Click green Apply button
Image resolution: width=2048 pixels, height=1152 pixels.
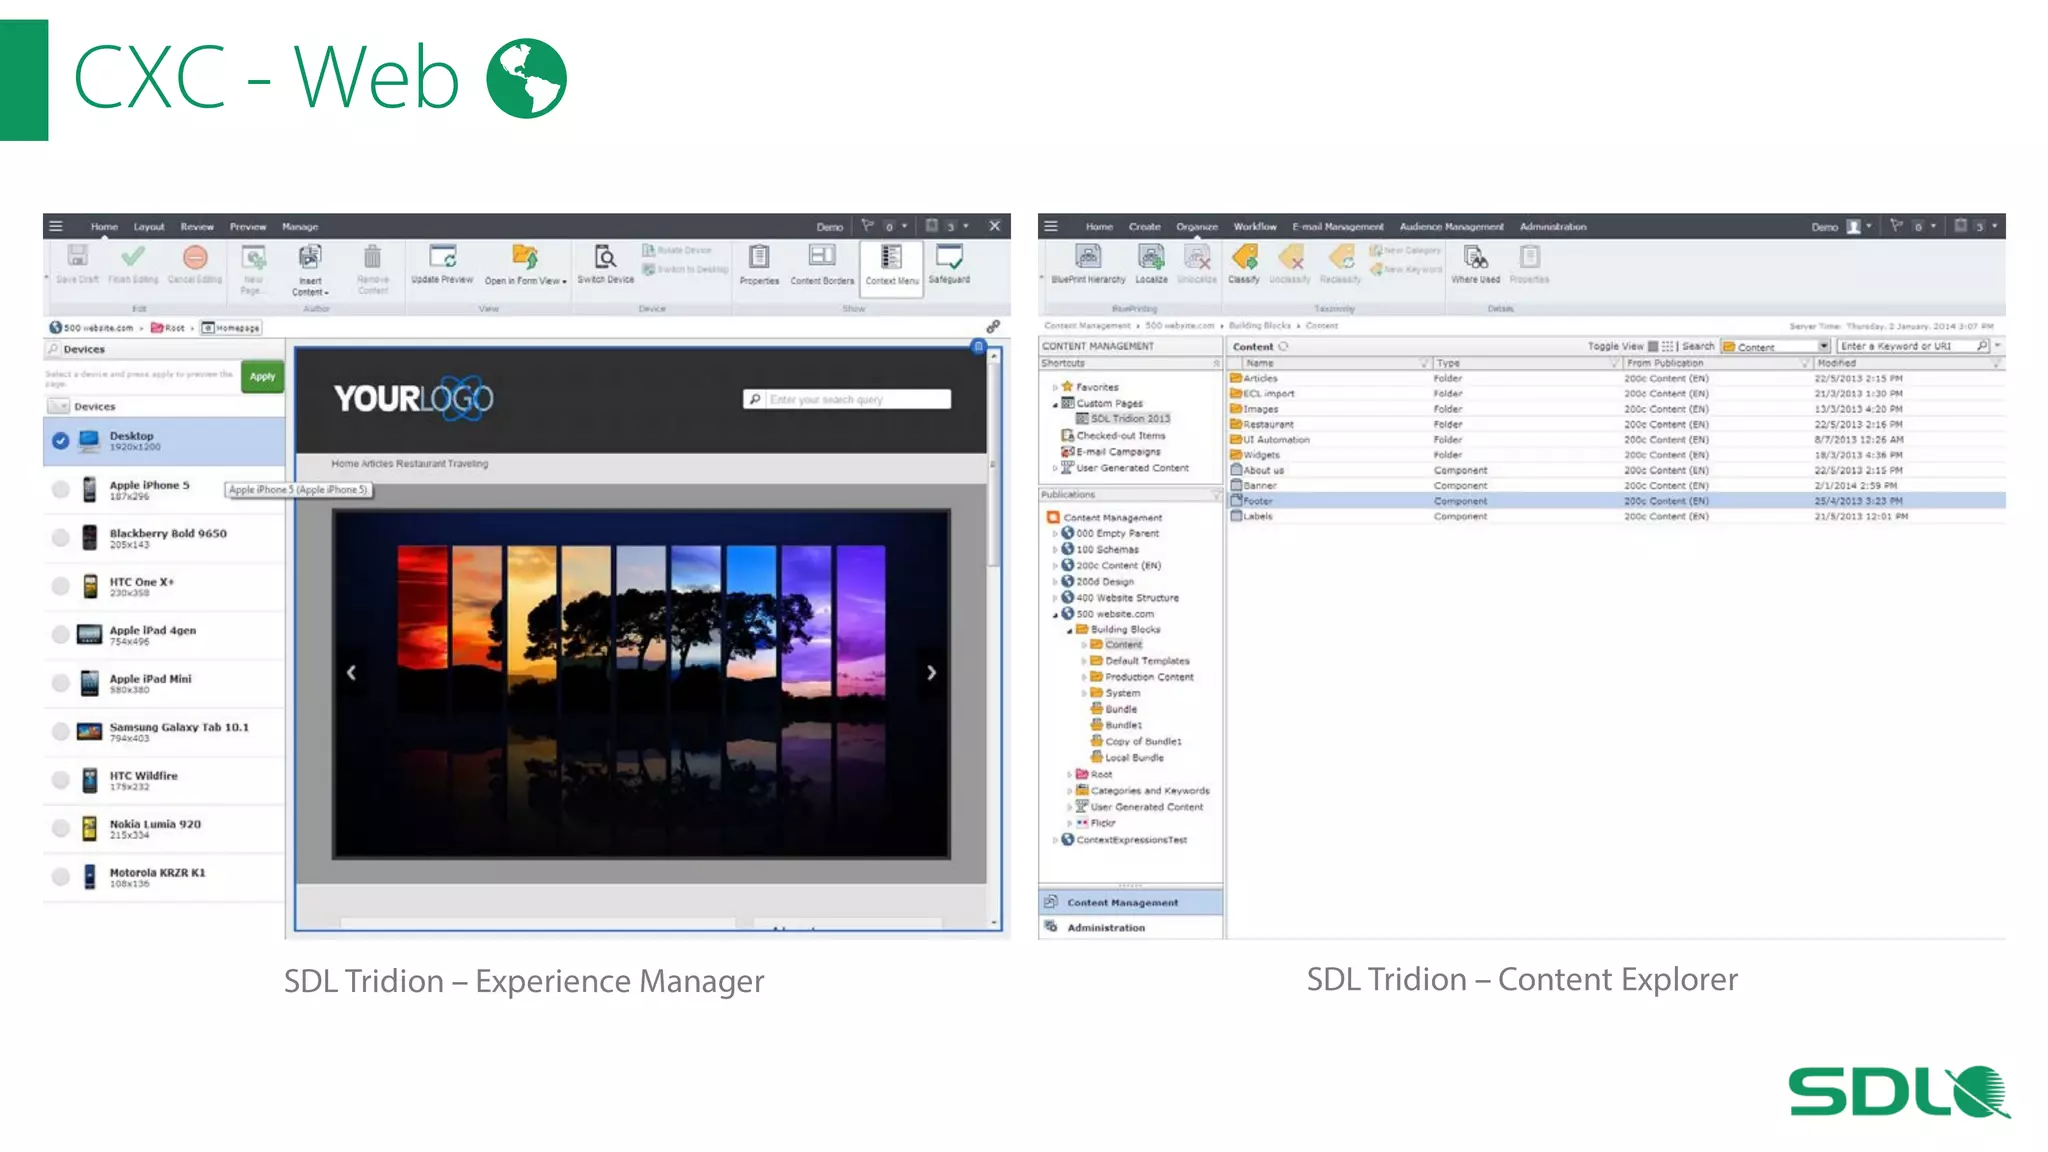pos(262,377)
